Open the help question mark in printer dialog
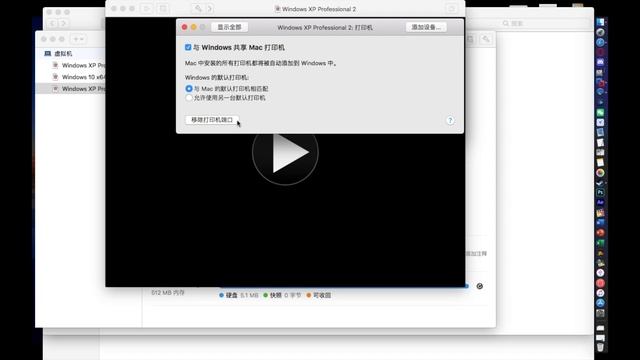Viewport: 640px width, 360px height. click(450, 120)
